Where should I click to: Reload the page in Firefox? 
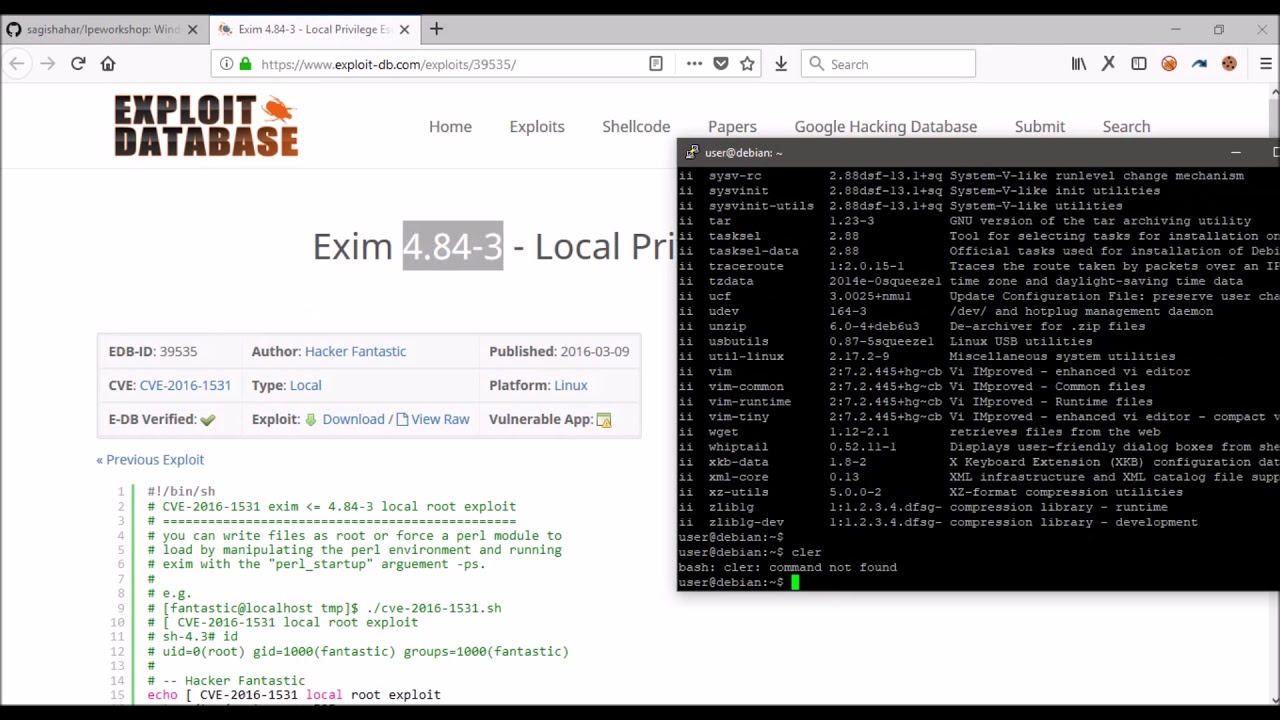coord(78,64)
